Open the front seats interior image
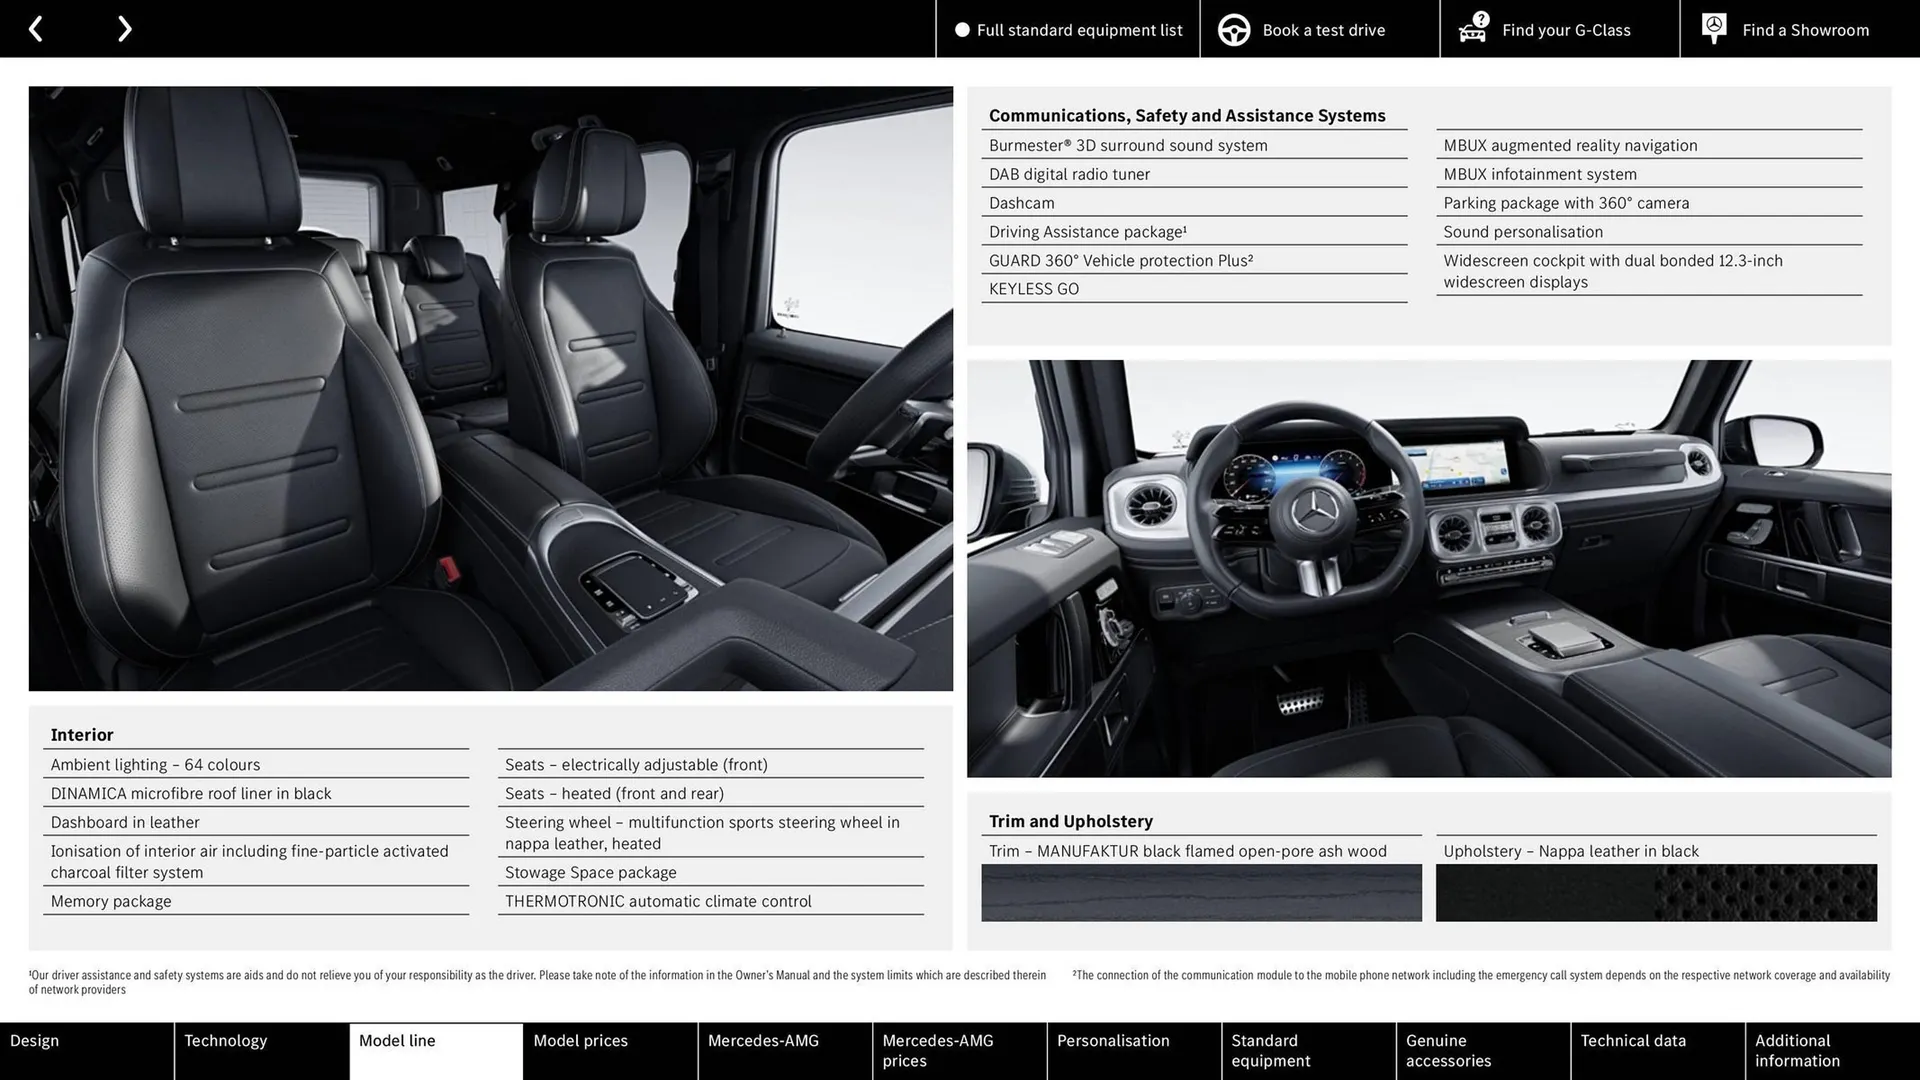1920x1080 pixels. (x=491, y=390)
